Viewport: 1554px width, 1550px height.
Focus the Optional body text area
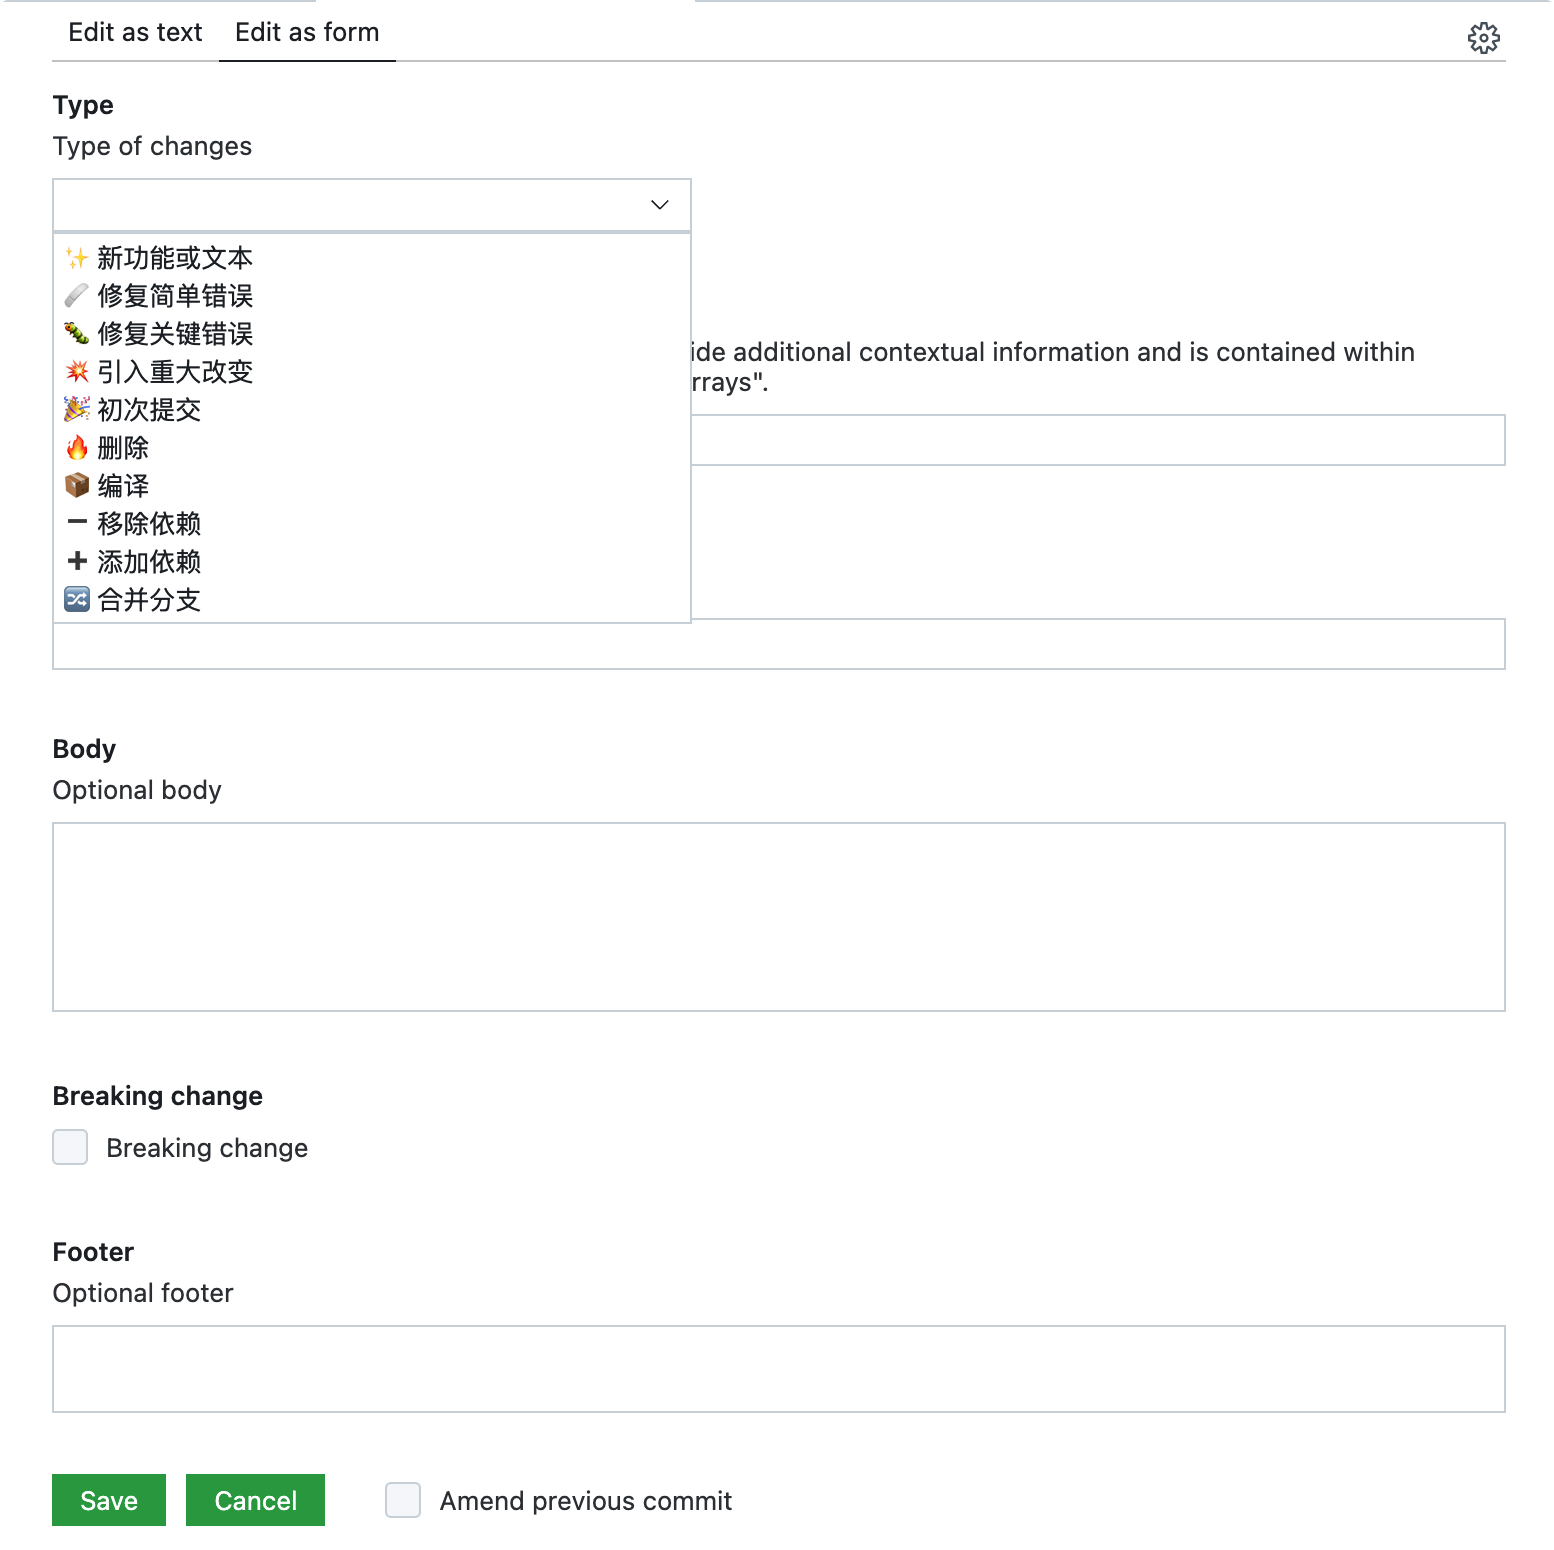click(x=778, y=916)
